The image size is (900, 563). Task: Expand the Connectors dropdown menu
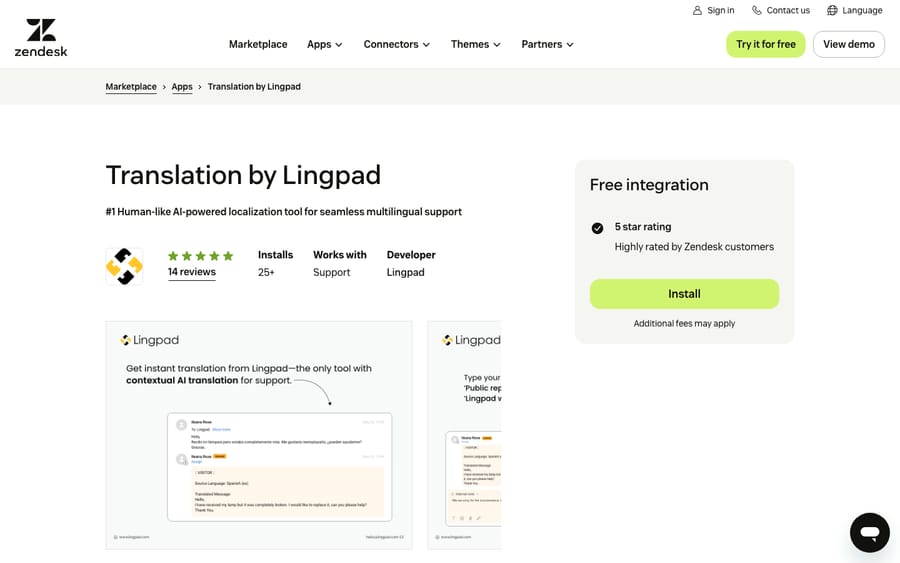tap(396, 44)
